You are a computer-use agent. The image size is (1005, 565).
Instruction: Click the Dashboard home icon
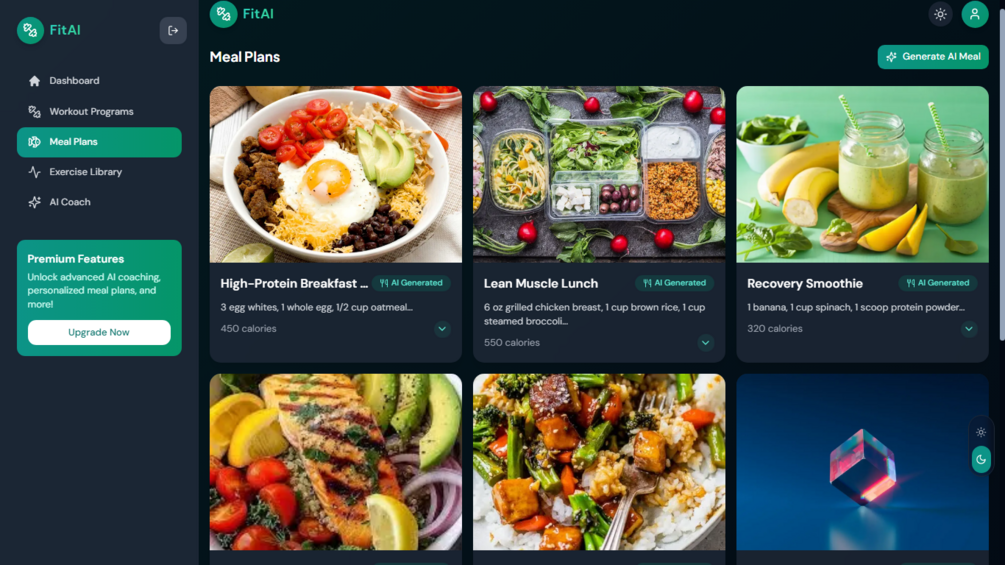(35, 81)
